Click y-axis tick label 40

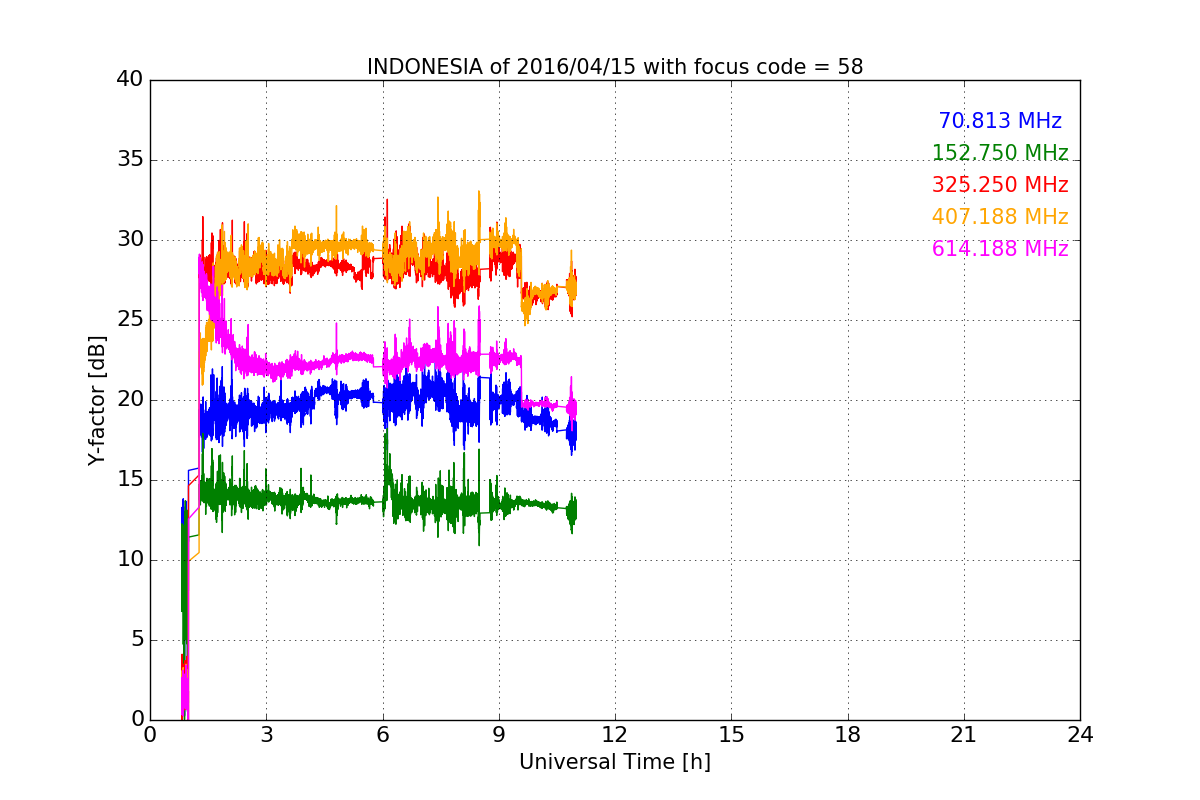coord(131,80)
